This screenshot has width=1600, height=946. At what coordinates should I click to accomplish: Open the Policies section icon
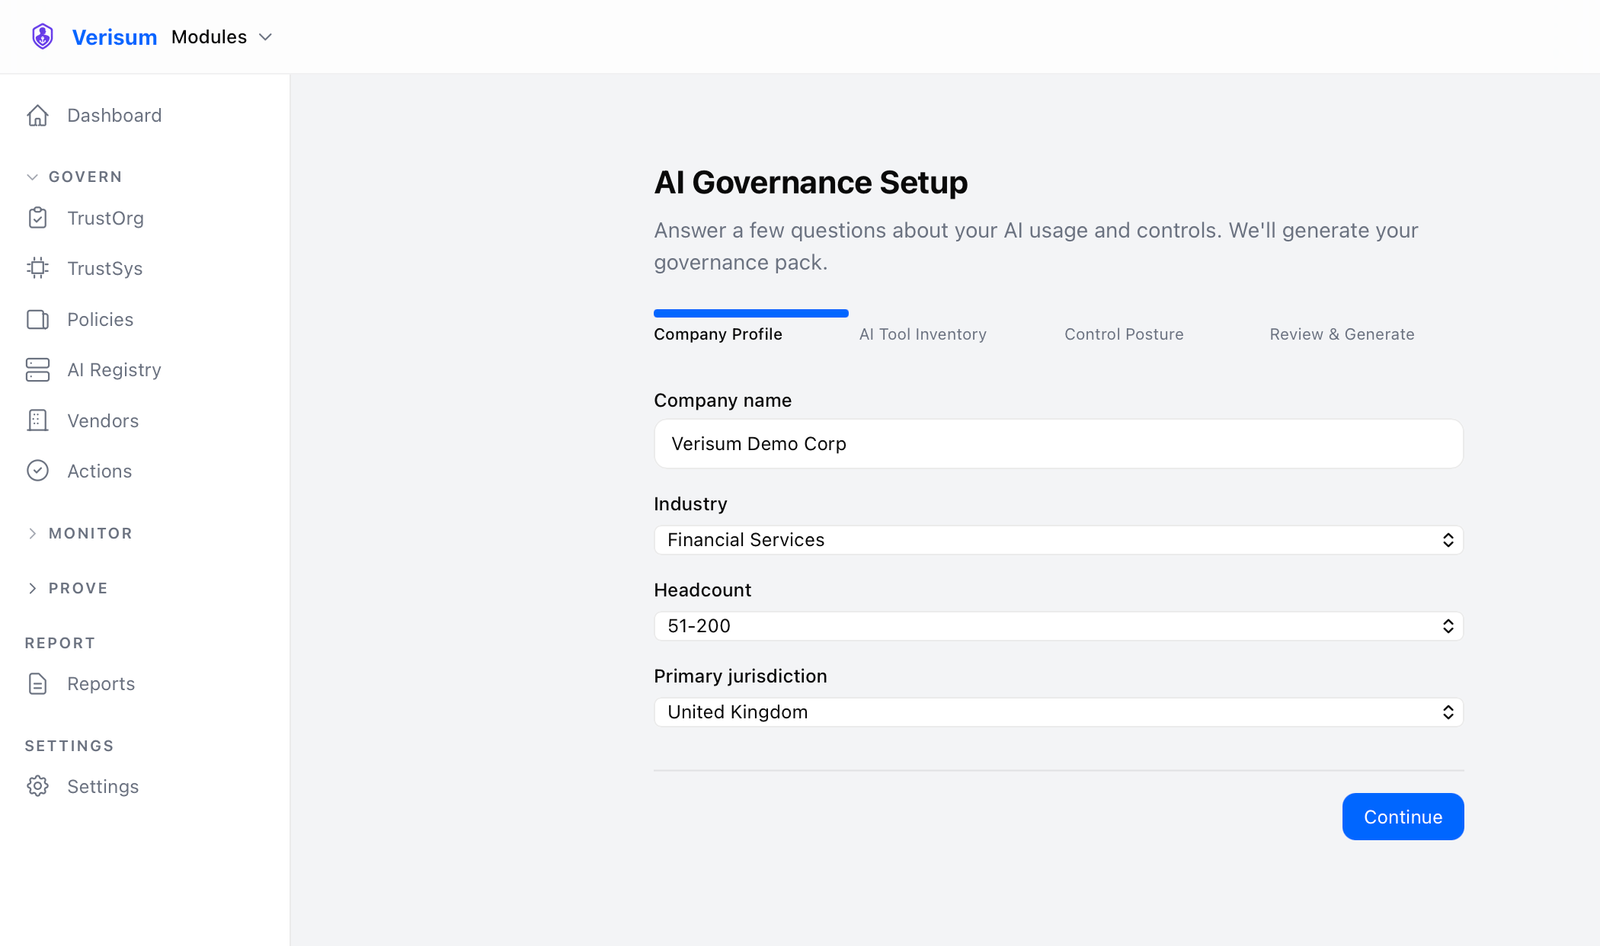point(37,319)
